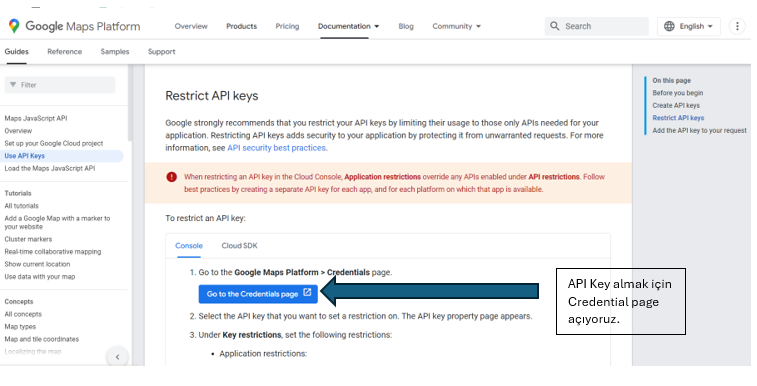Viewport: 757px width, 386px height.
Task: Click the search magnifier icon
Action: tap(555, 26)
